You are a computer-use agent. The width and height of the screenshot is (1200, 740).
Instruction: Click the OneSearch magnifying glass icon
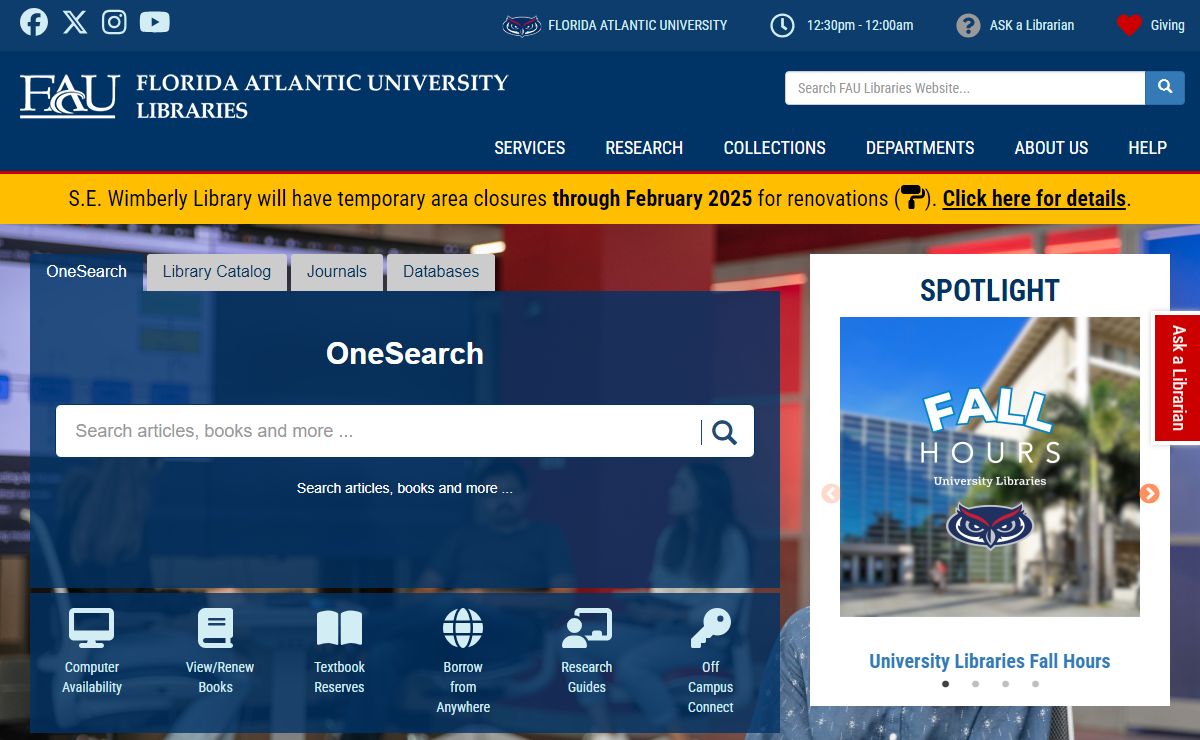725,432
